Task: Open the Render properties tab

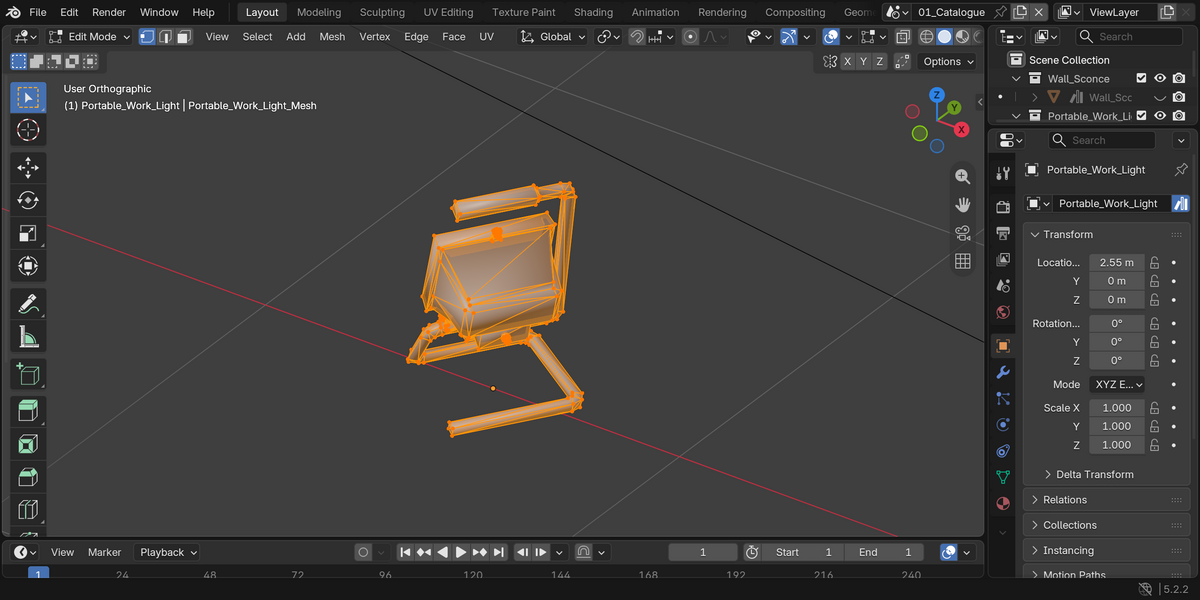Action: point(1003,206)
